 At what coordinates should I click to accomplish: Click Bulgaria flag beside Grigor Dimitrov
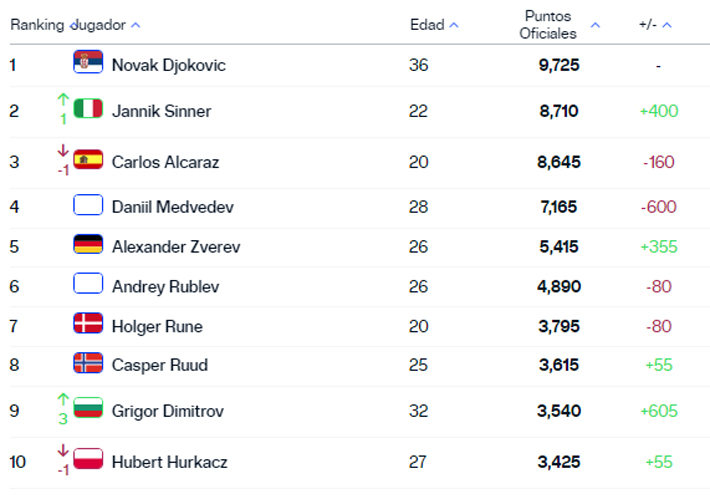pyautogui.click(x=88, y=408)
